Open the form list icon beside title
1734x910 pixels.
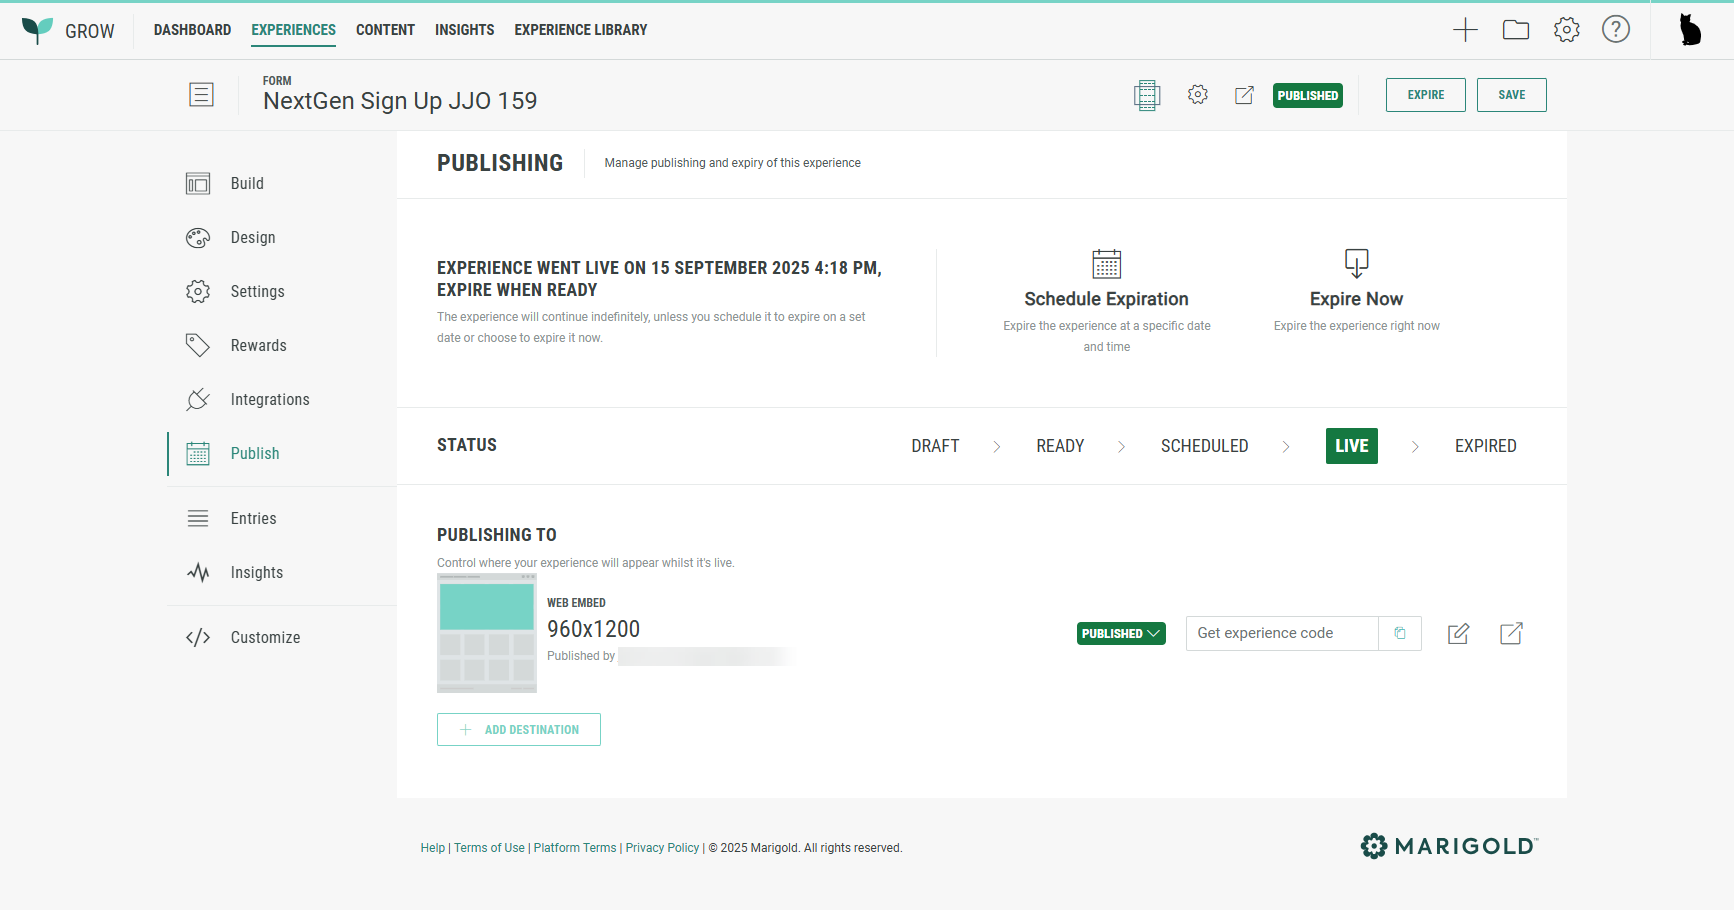(201, 95)
